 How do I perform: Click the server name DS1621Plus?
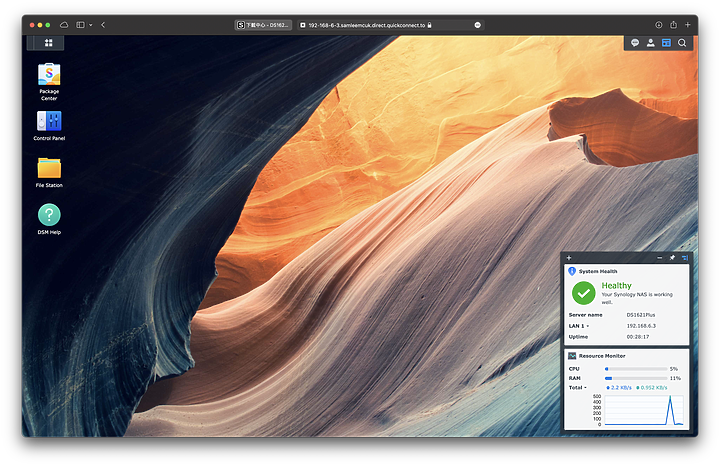pyautogui.click(x=641, y=315)
